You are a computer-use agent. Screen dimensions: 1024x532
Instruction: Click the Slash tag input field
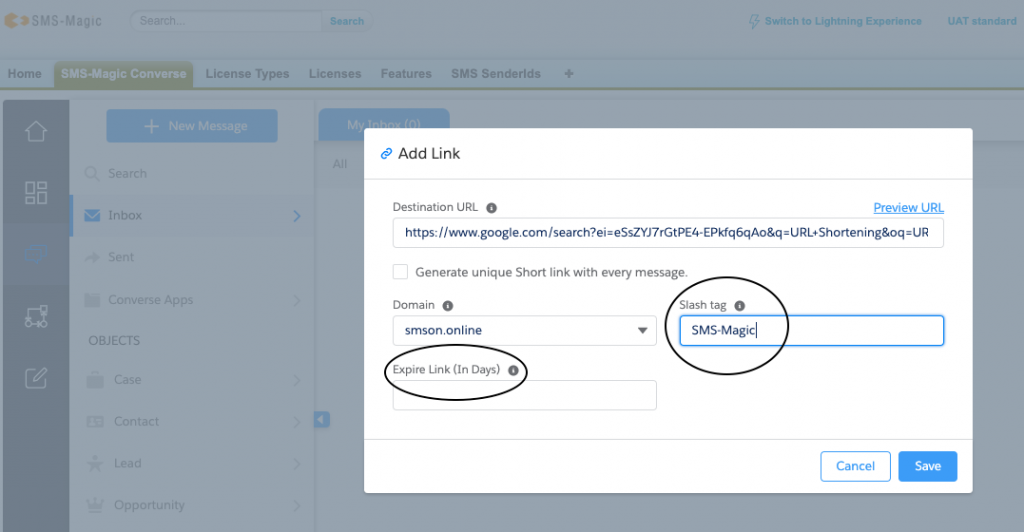812,330
